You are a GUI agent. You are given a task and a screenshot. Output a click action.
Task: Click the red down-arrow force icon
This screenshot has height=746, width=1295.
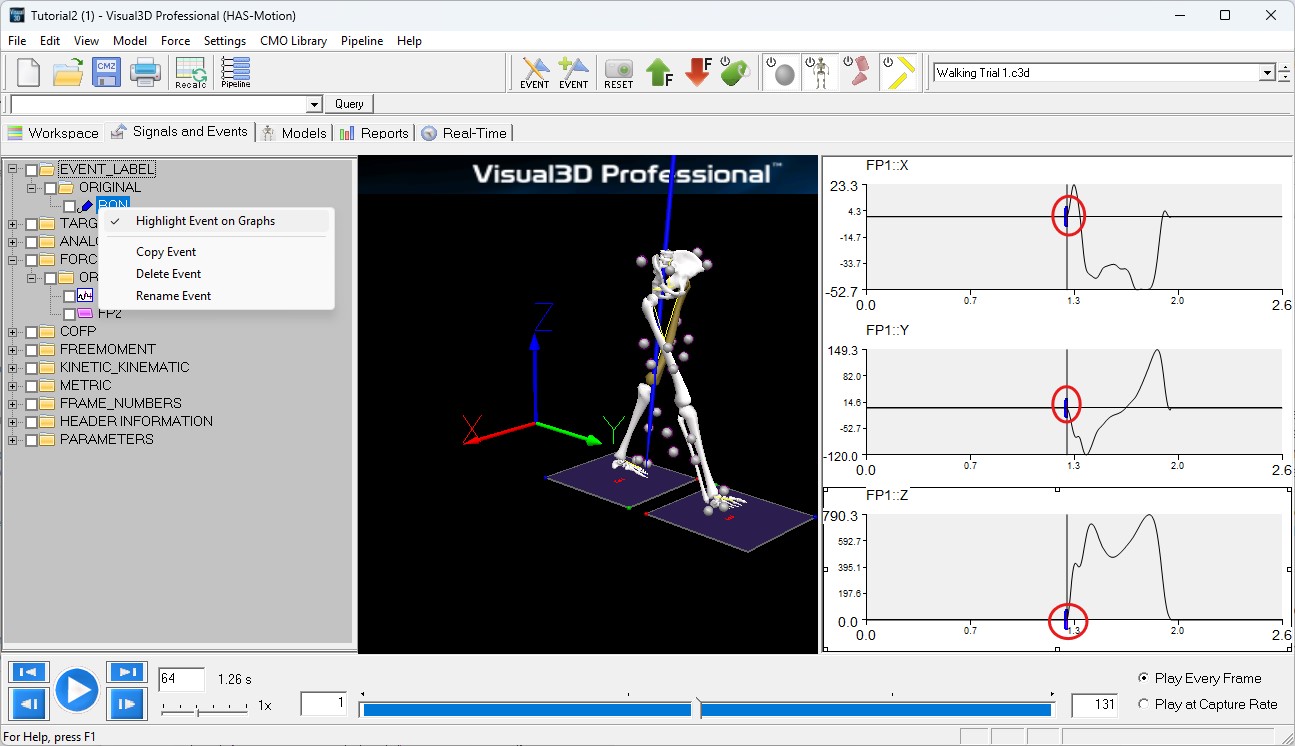pyautogui.click(x=698, y=73)
